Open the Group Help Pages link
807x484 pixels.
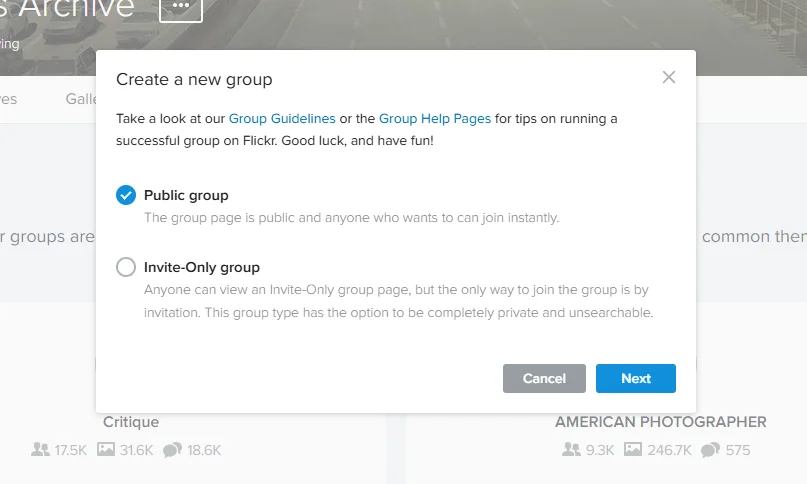point(435,118)
